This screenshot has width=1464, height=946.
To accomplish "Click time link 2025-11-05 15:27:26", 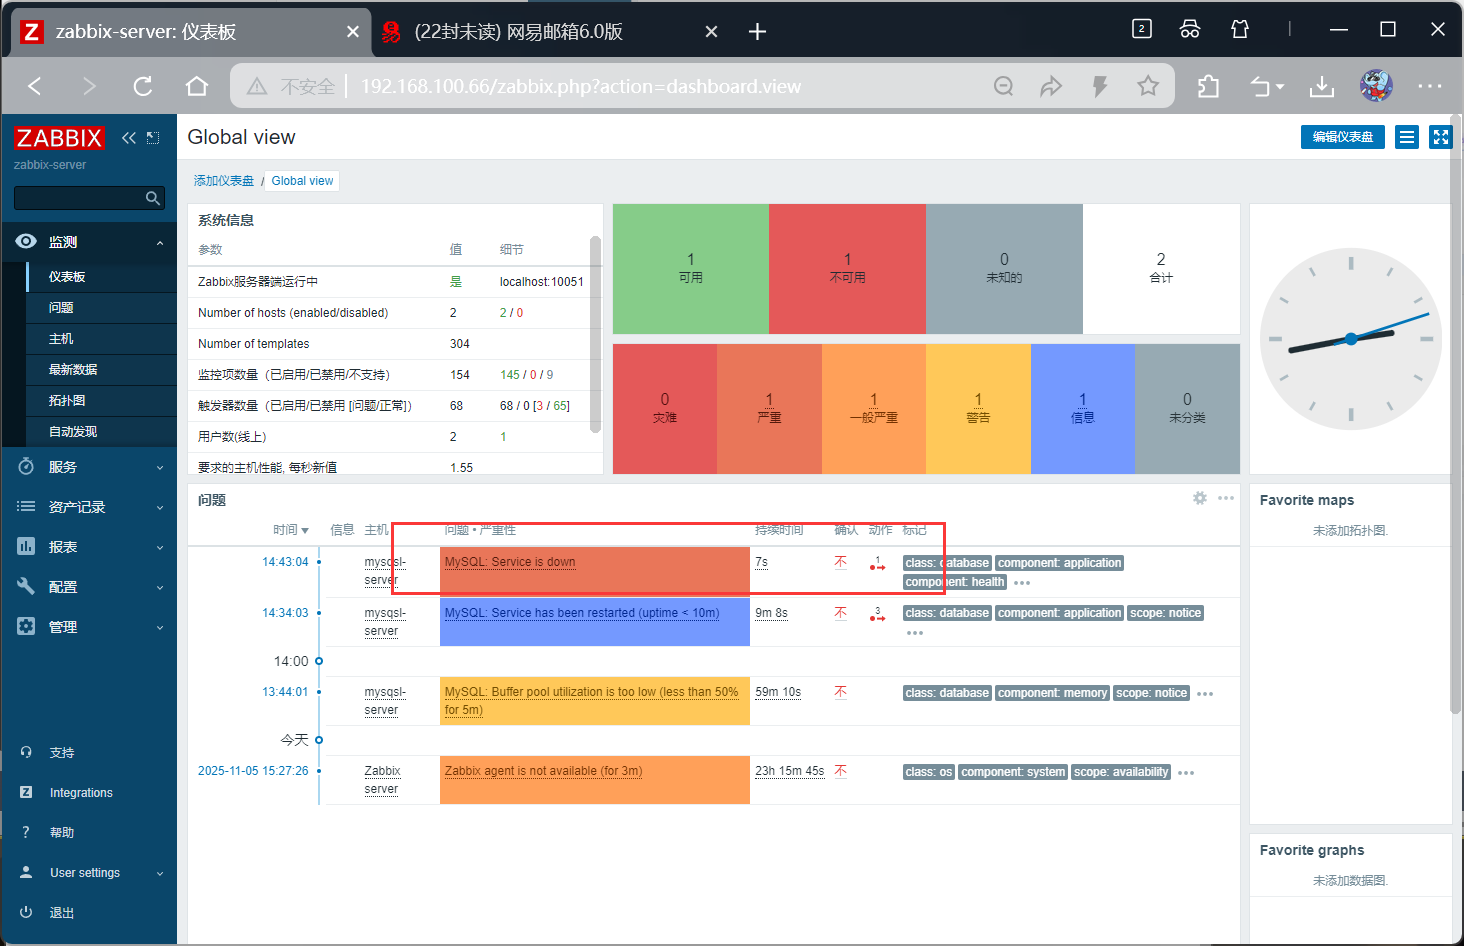I will tap(253, 771).
